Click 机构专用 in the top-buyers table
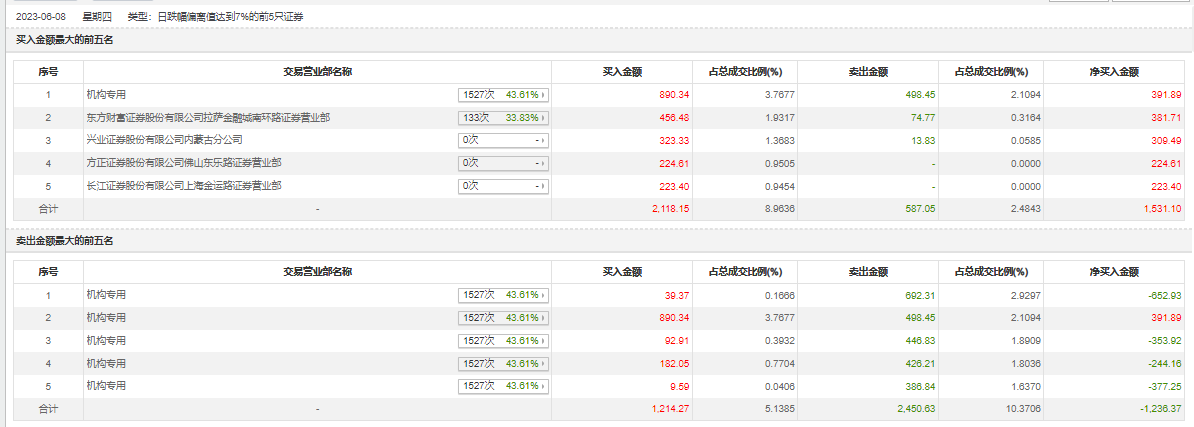1194x427 pixels. coord(106,95)
